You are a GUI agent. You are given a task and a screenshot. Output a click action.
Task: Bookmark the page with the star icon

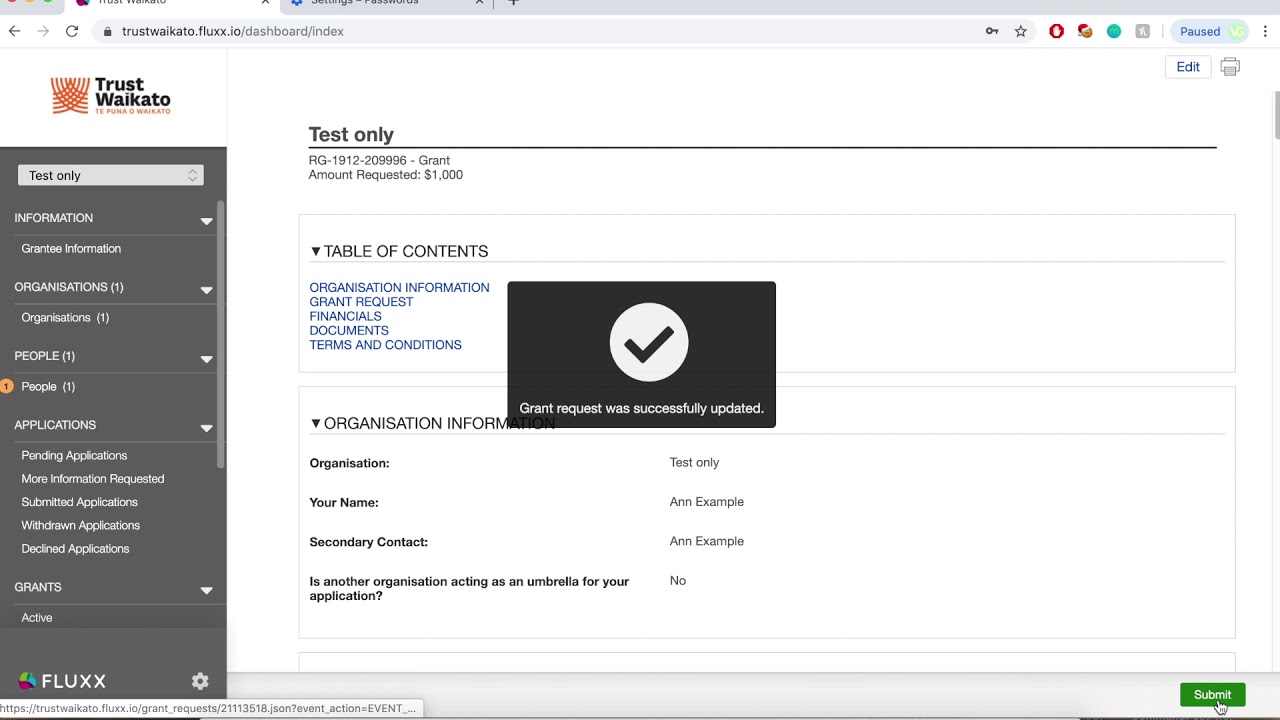1020,31
